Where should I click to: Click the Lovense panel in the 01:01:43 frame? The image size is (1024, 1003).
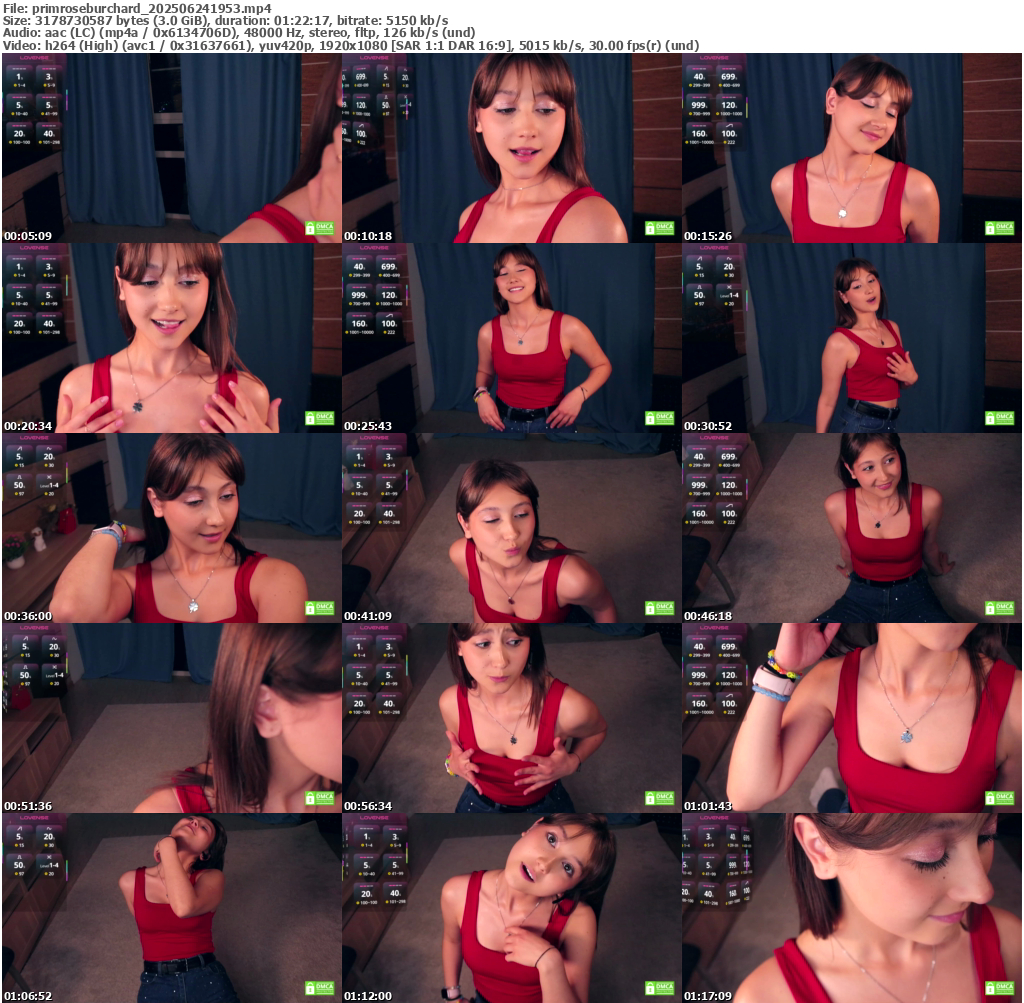(x=714, y=671)
